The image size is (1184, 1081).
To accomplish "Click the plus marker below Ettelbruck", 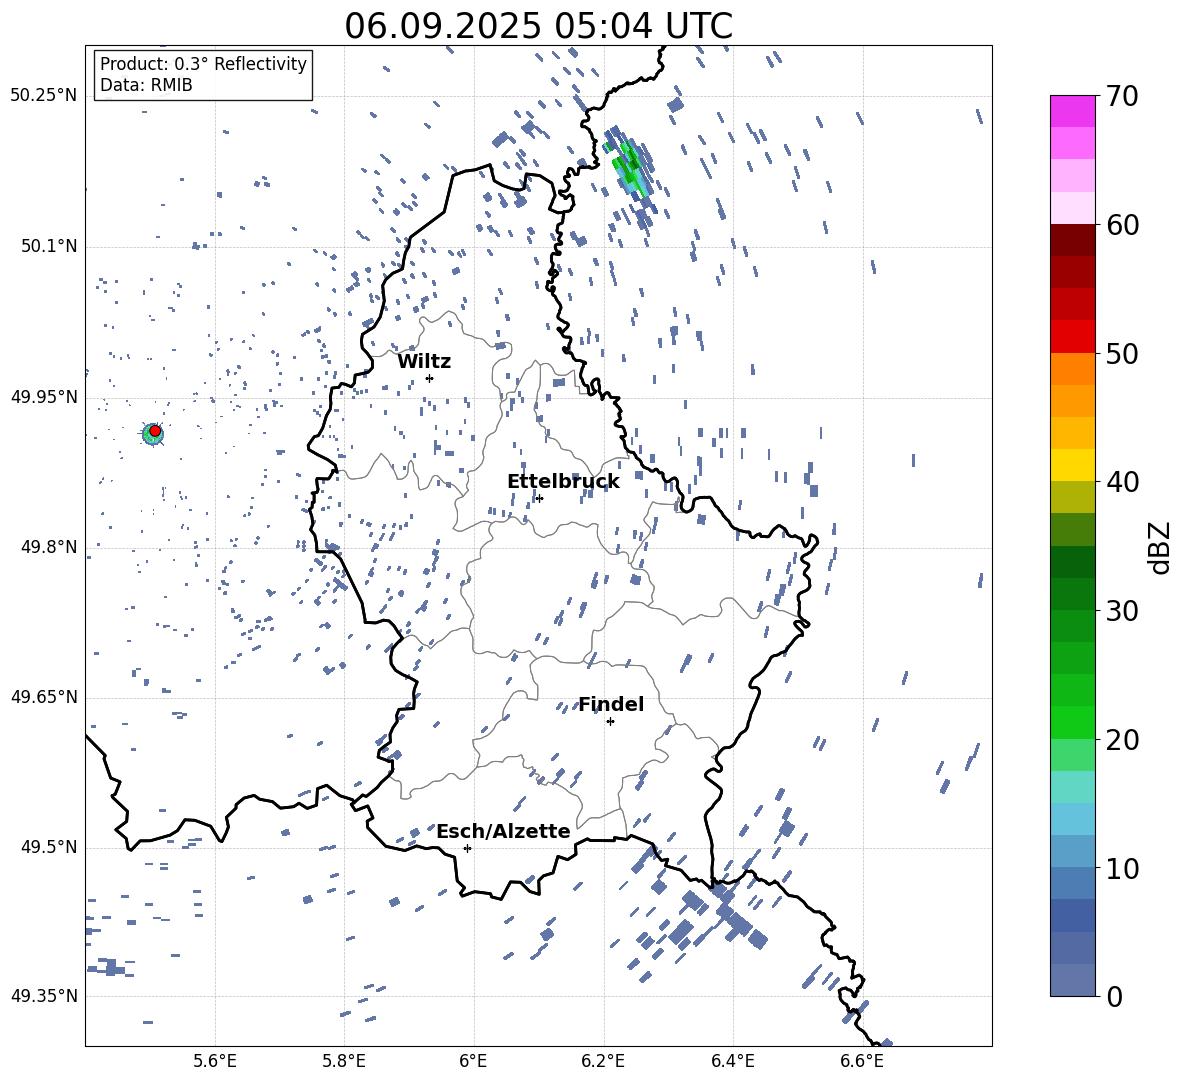I will (539, 498).
